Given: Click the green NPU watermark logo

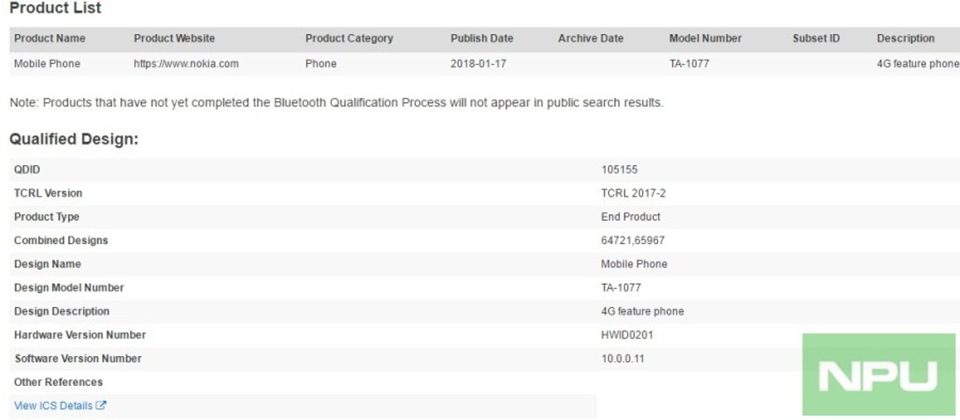Looking at the screenshot, I should pyautogui.click(x=879, y=375).
